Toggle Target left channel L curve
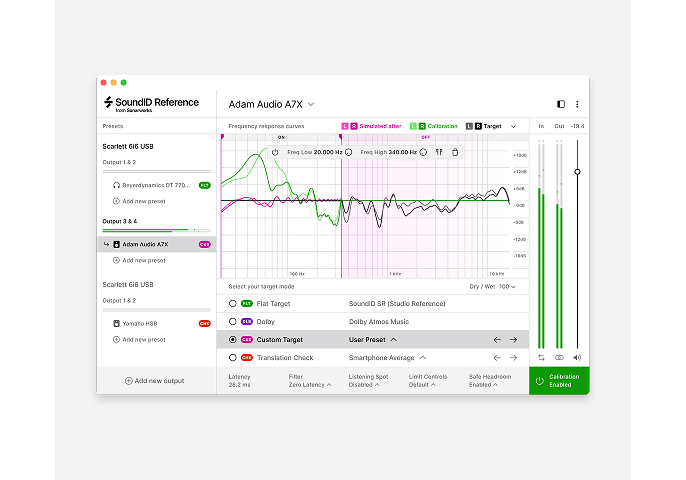 pyautogui.click(x=469, y=126)
